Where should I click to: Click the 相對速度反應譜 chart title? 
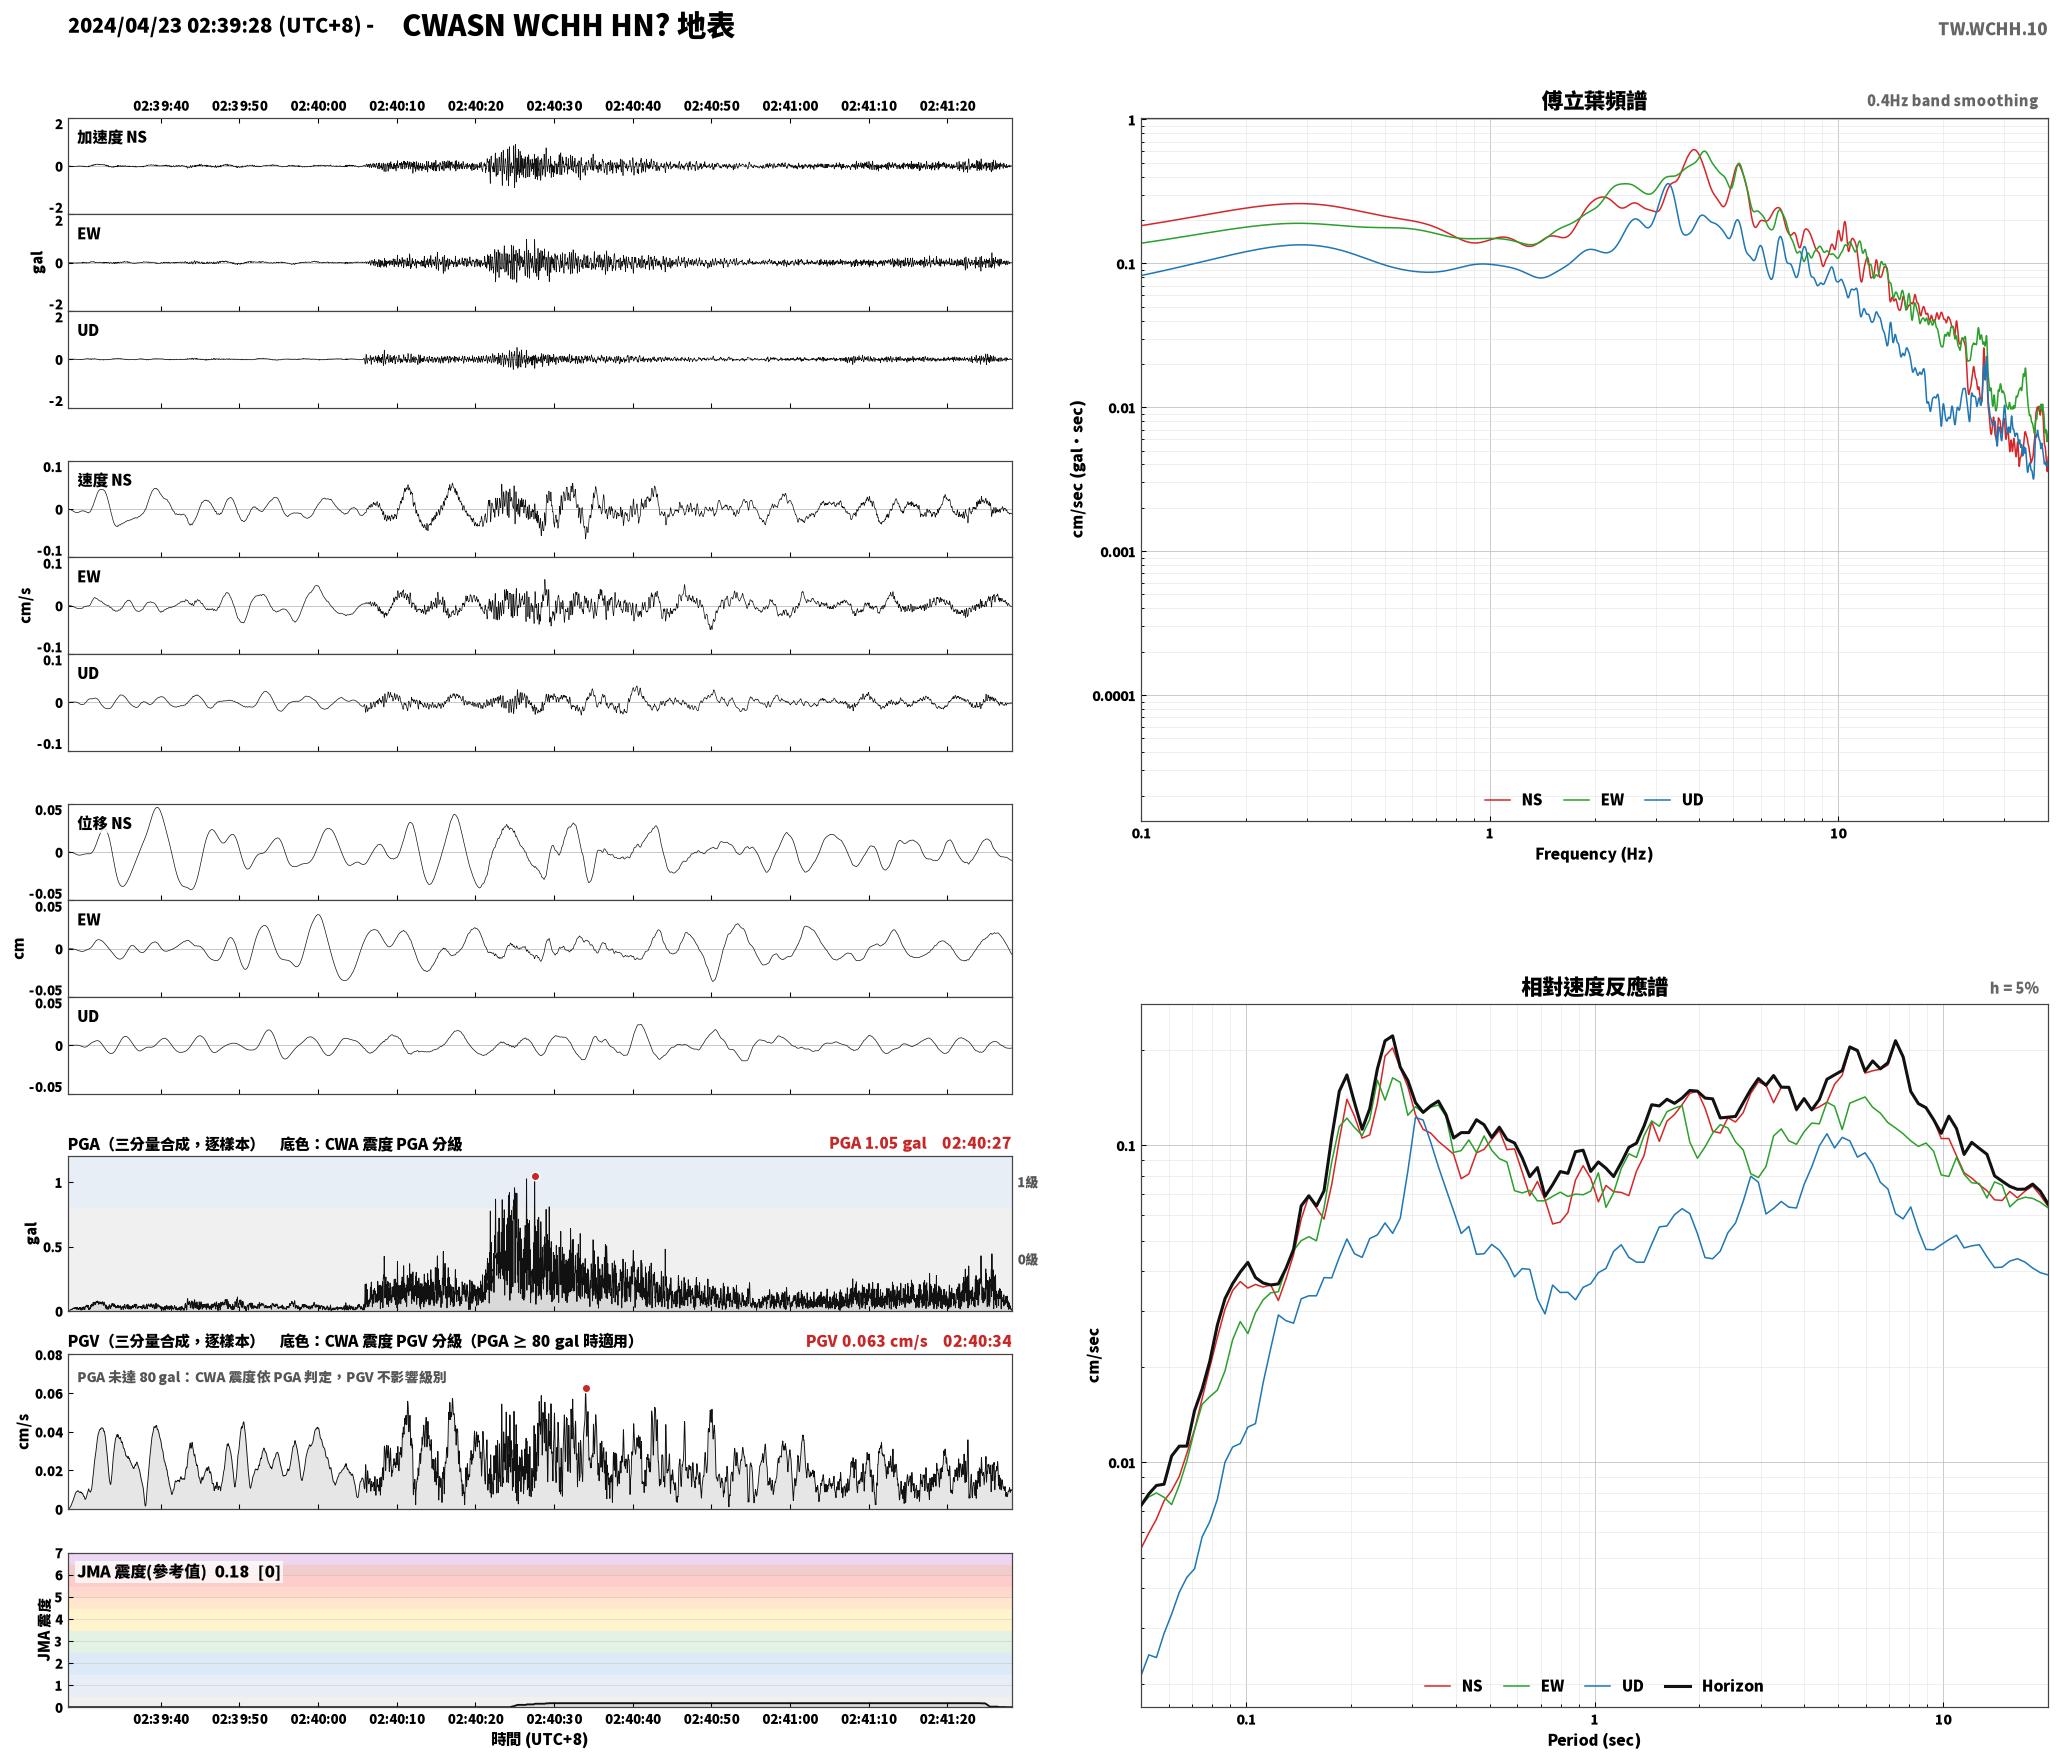click(x=1594, y=987)
